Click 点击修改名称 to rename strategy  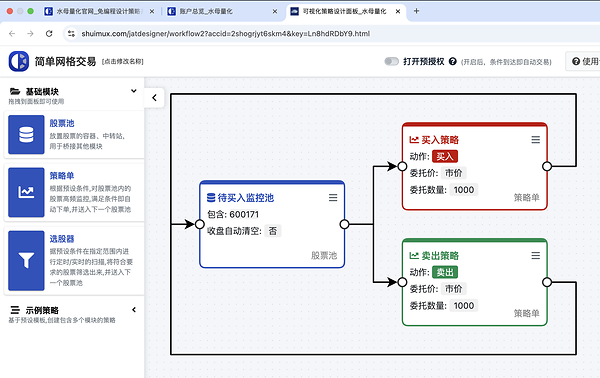tap(122, 62)
